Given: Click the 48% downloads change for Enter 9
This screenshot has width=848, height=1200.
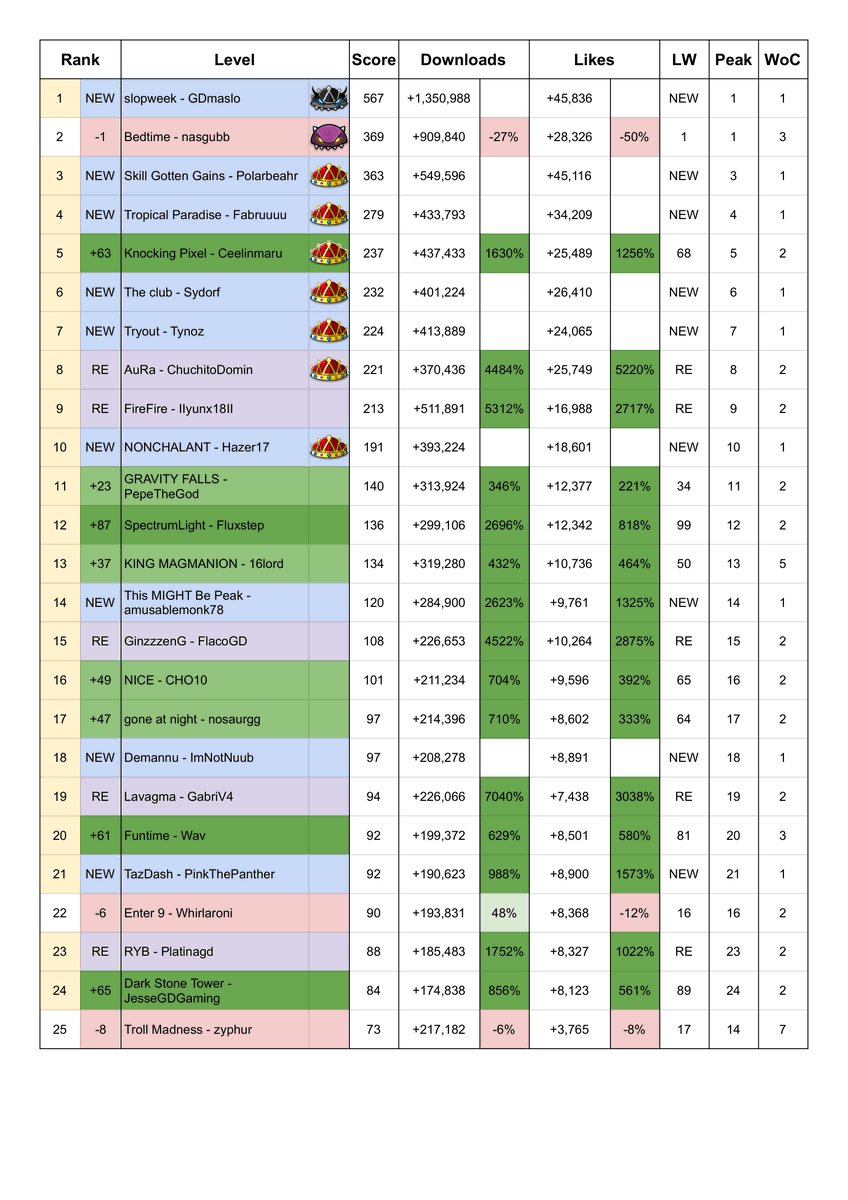Looking at the screenshot, I should pos(504,912).
